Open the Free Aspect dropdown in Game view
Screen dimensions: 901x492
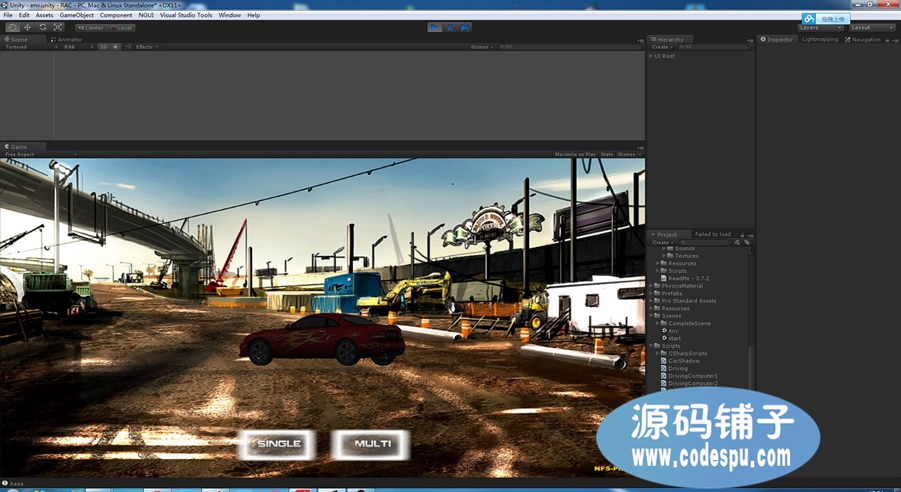click(40, 155)
